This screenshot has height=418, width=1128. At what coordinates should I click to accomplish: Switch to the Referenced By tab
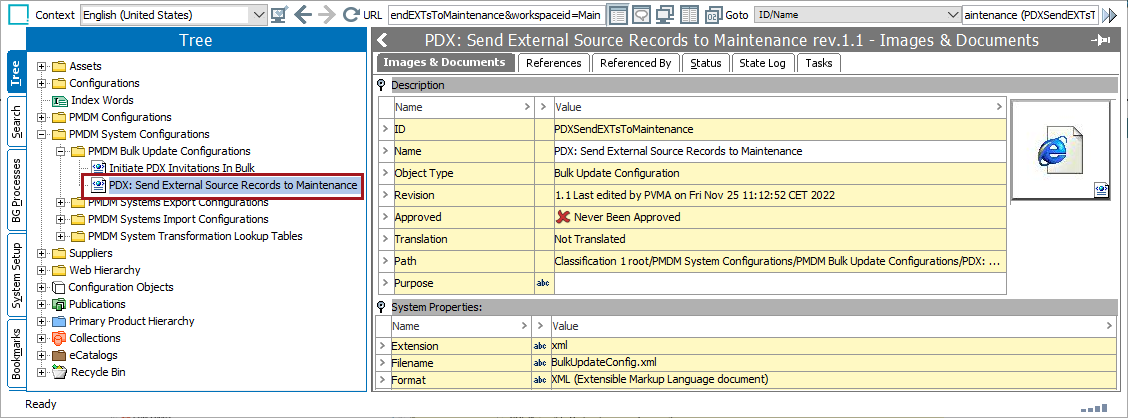pyautogui.click(x=635, y=63)
